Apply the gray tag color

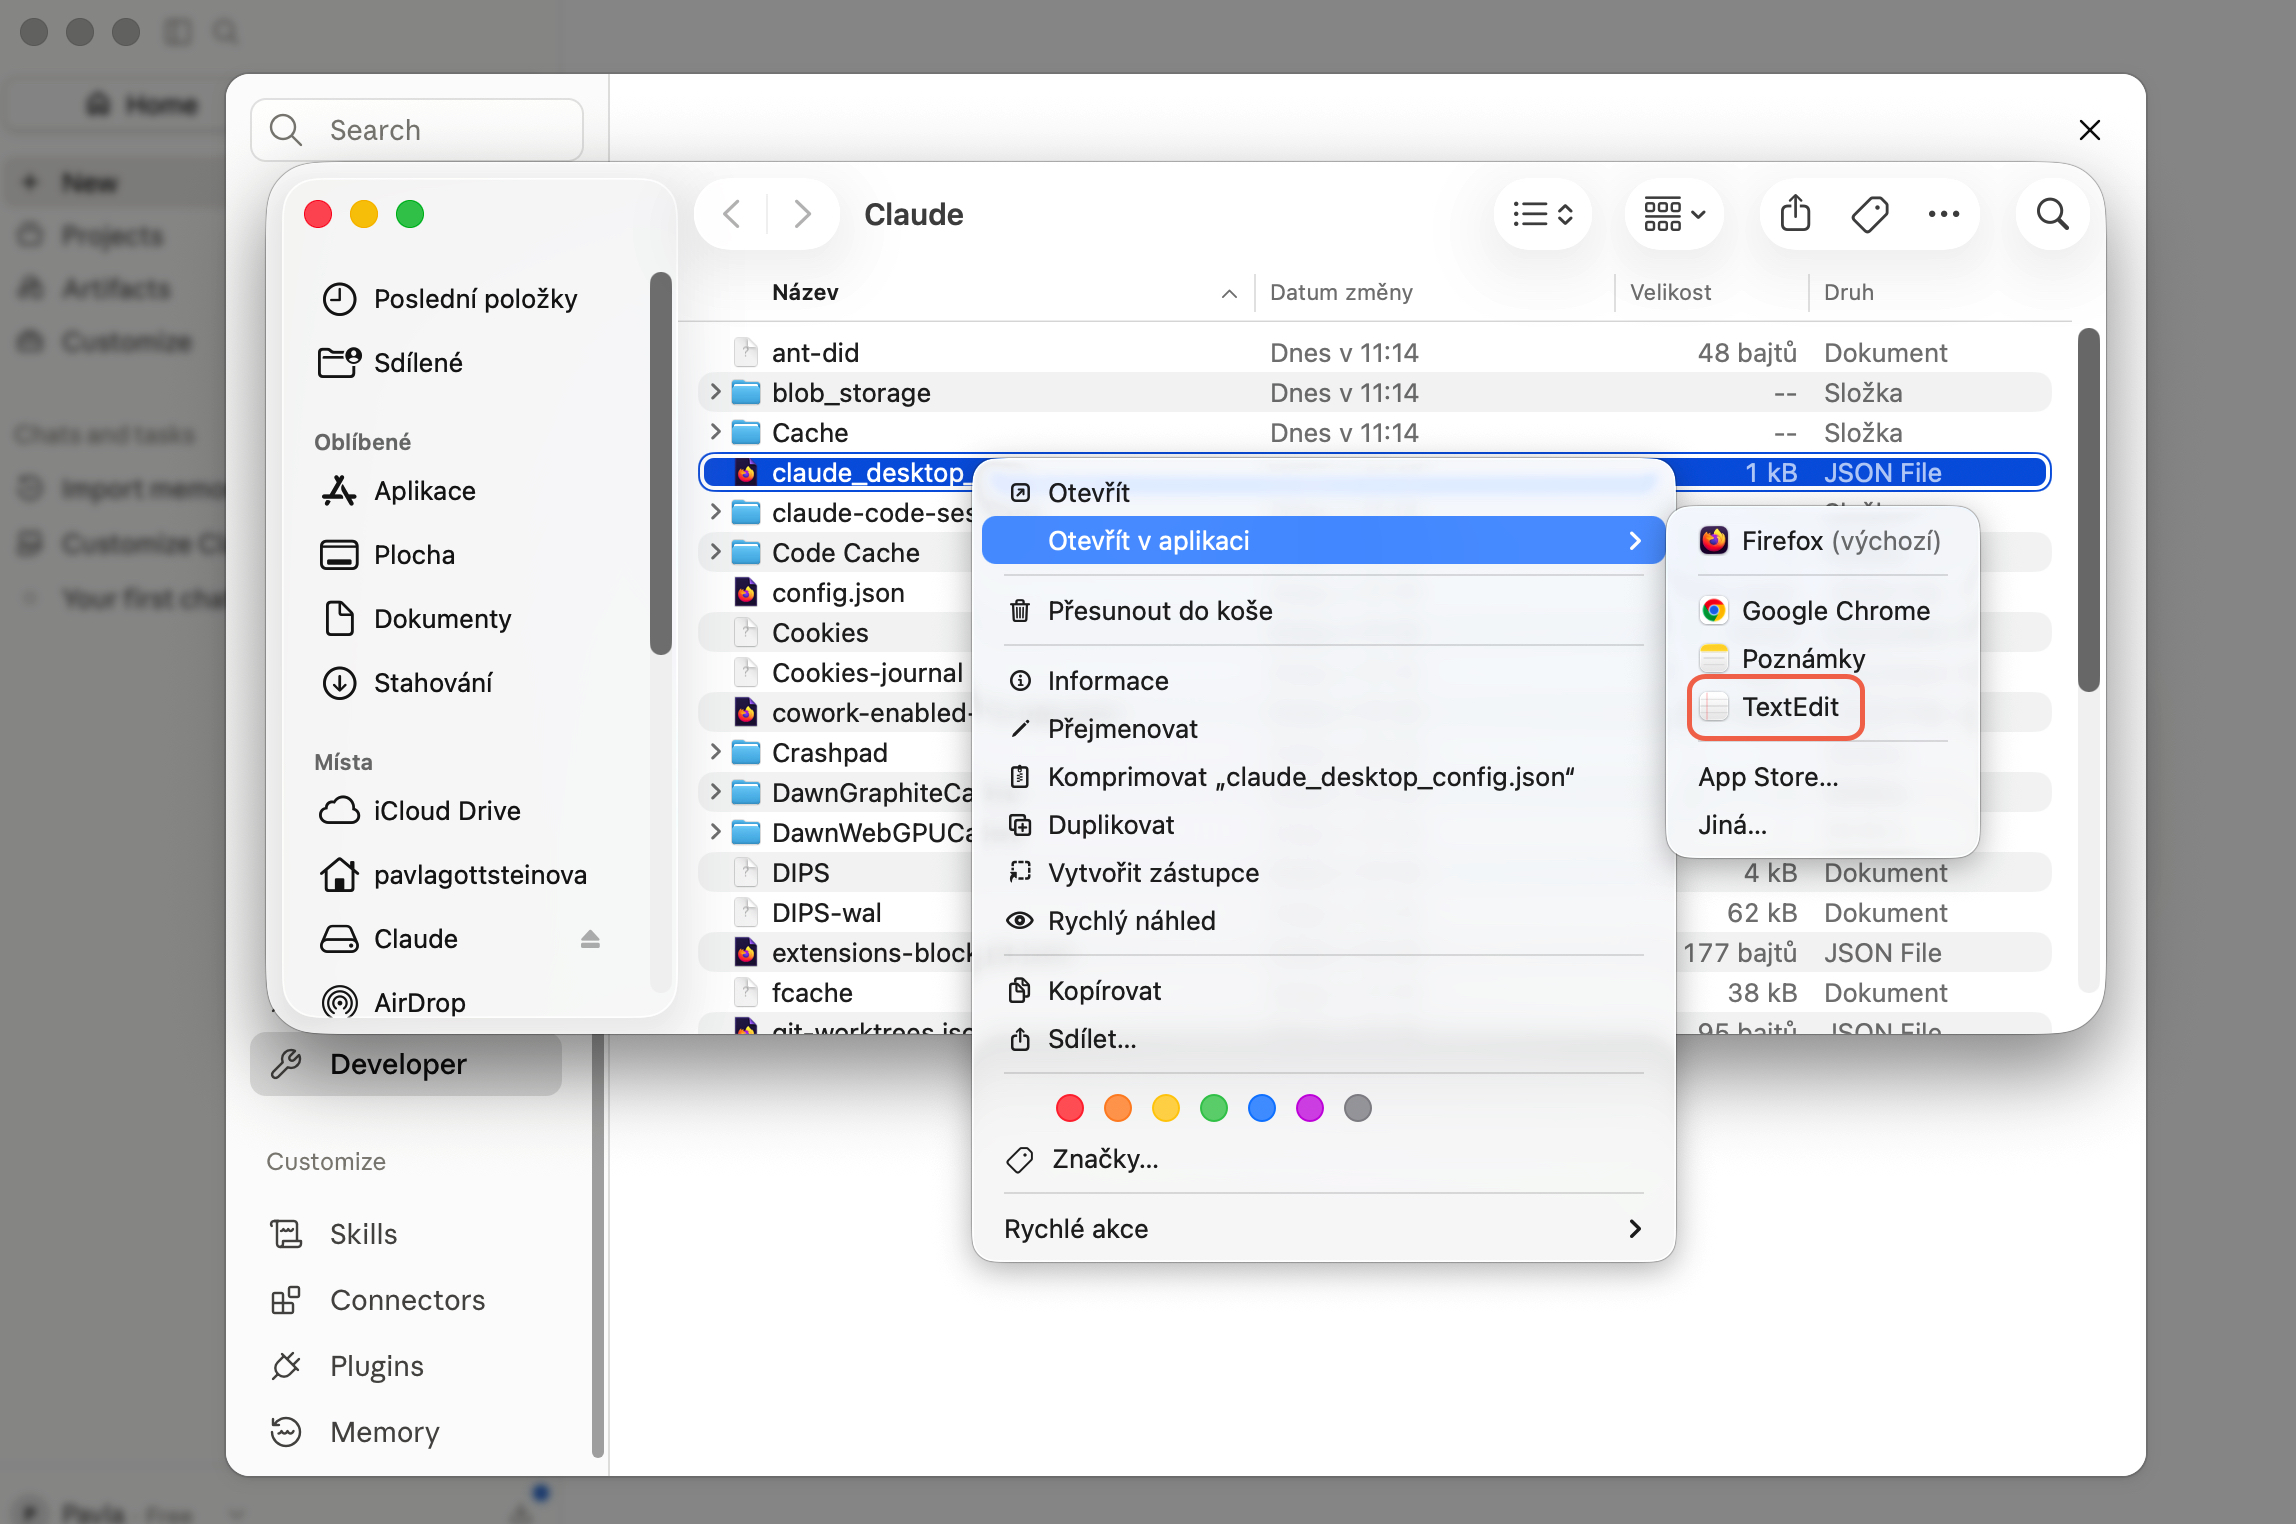coord(1358,1108)
